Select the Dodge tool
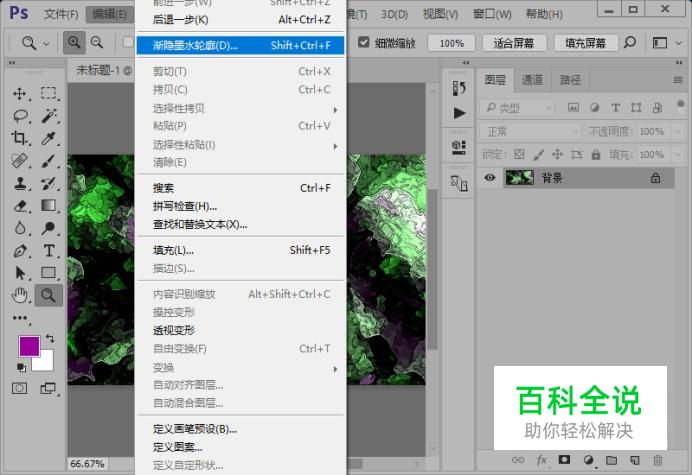 [49, 228]
